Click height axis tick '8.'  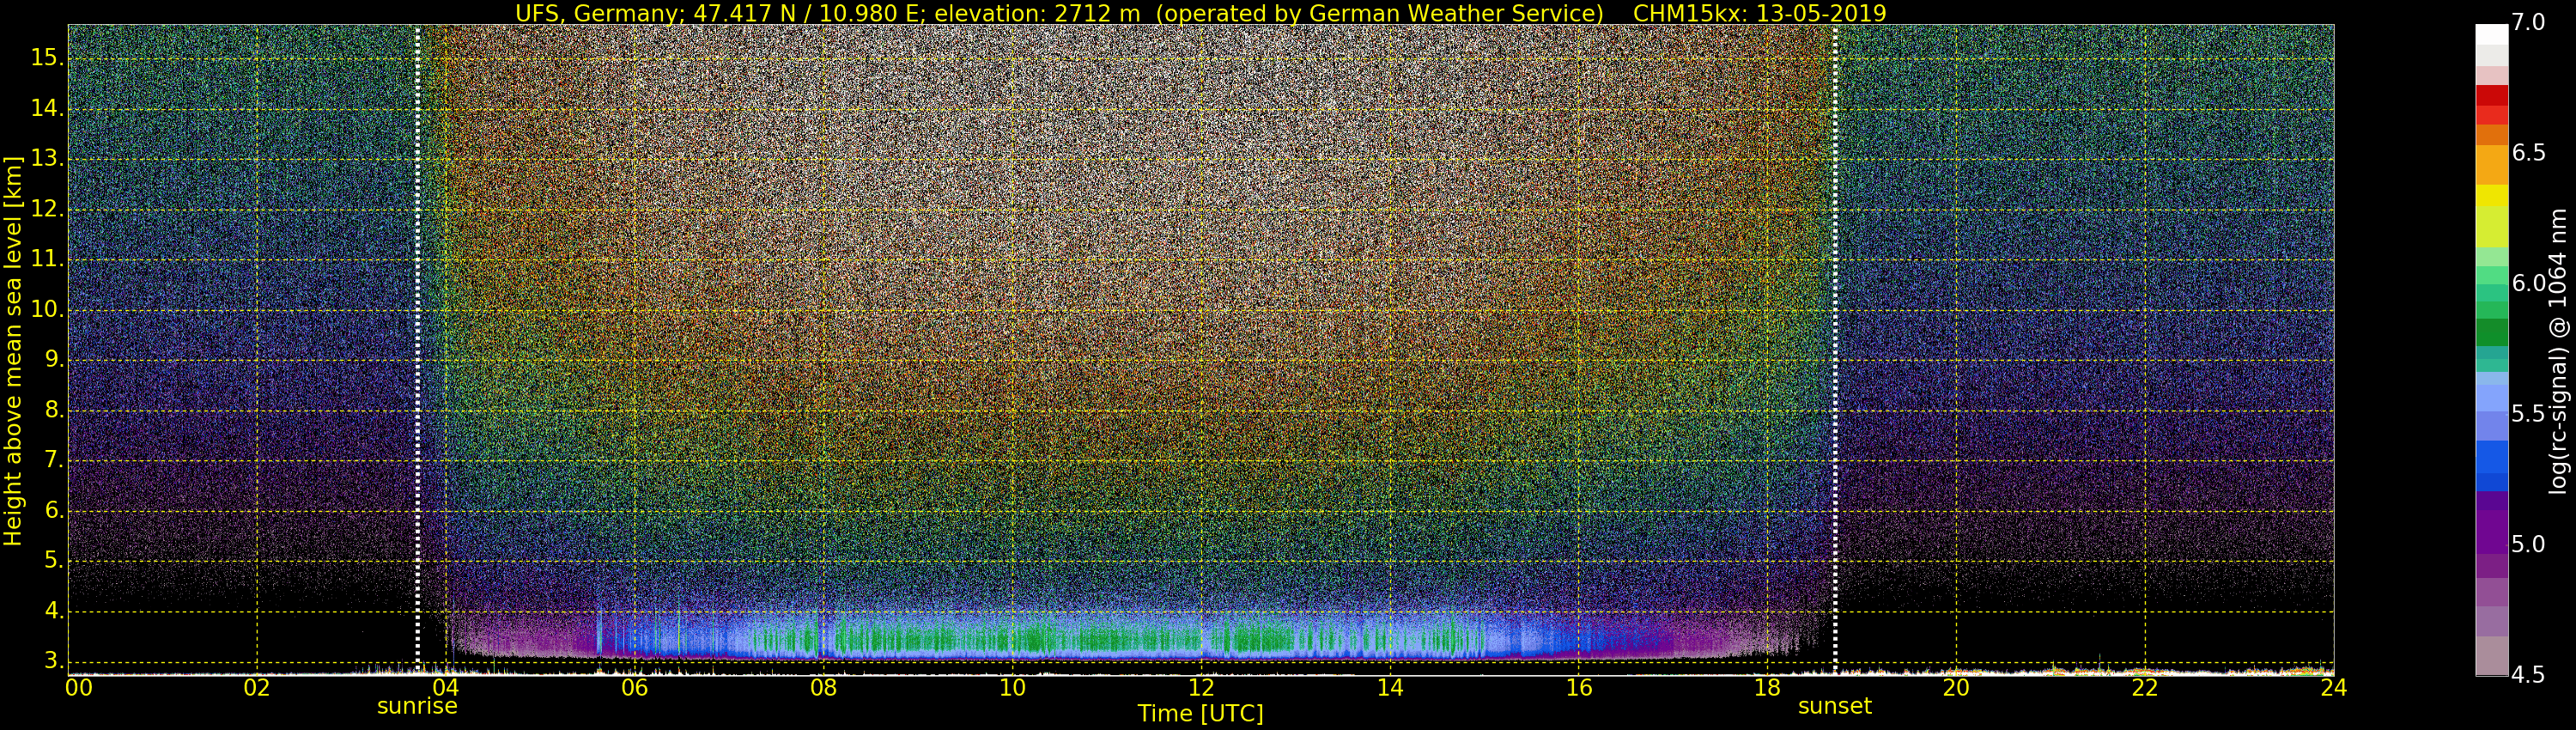[52, 410]
